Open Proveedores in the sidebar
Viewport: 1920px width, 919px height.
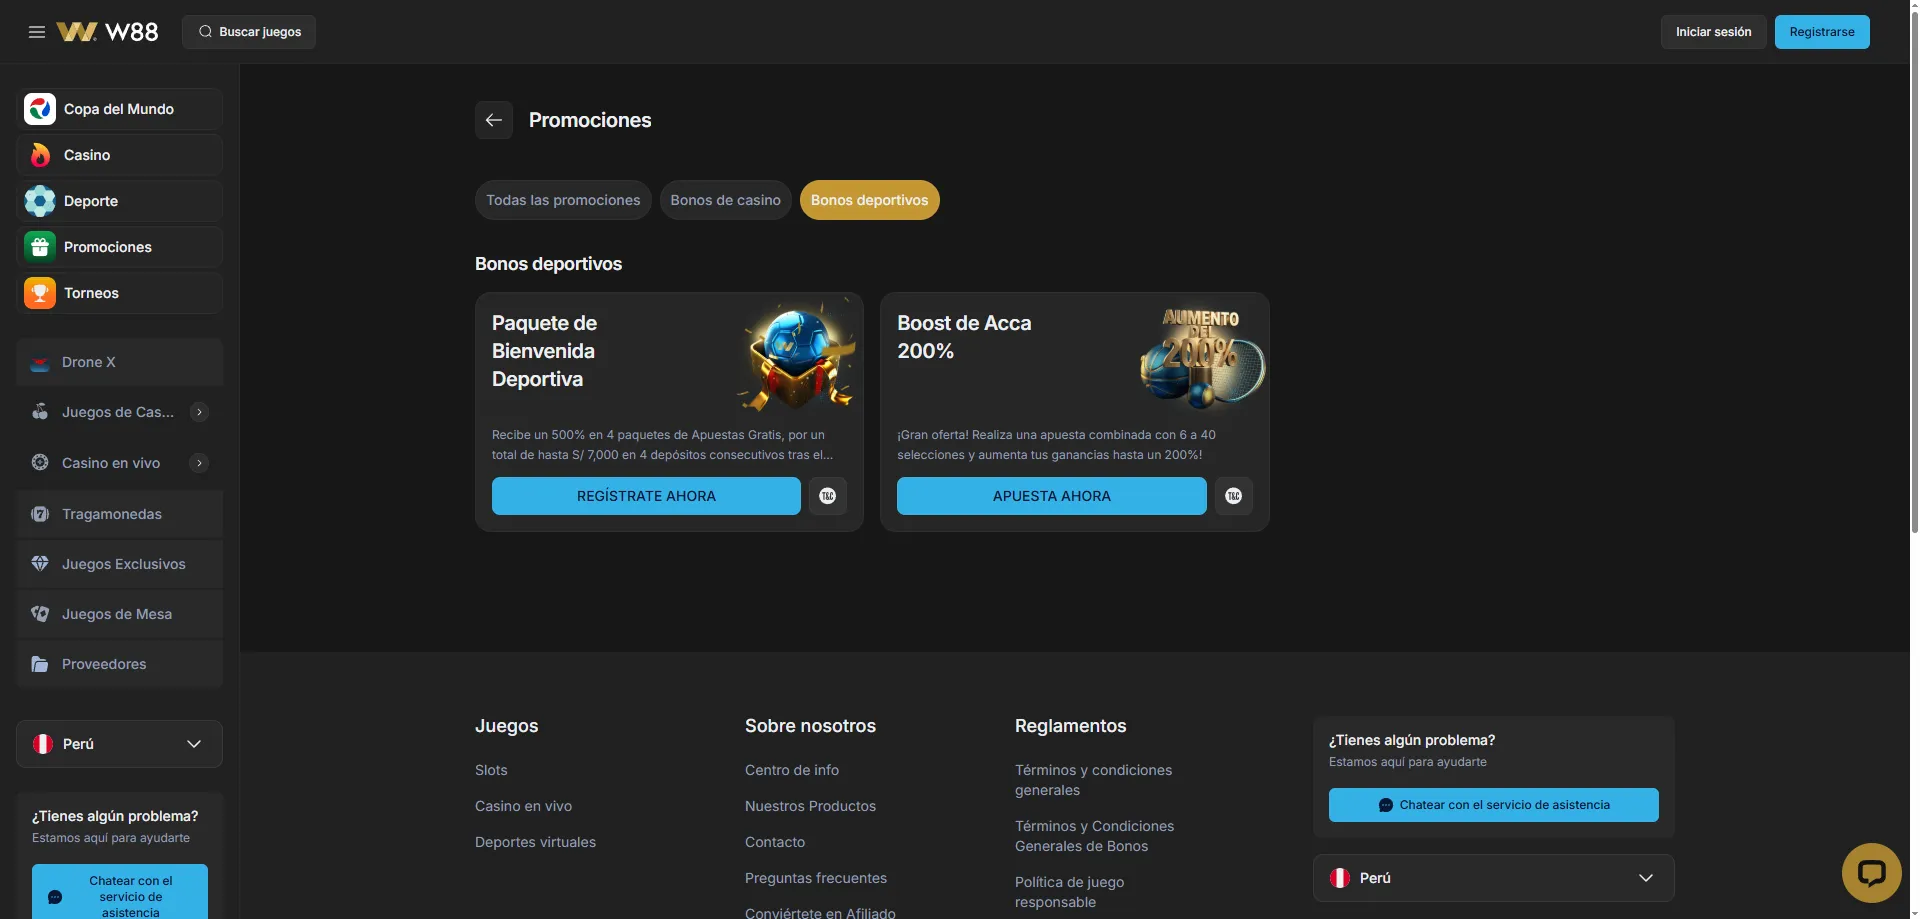[119, 664]
